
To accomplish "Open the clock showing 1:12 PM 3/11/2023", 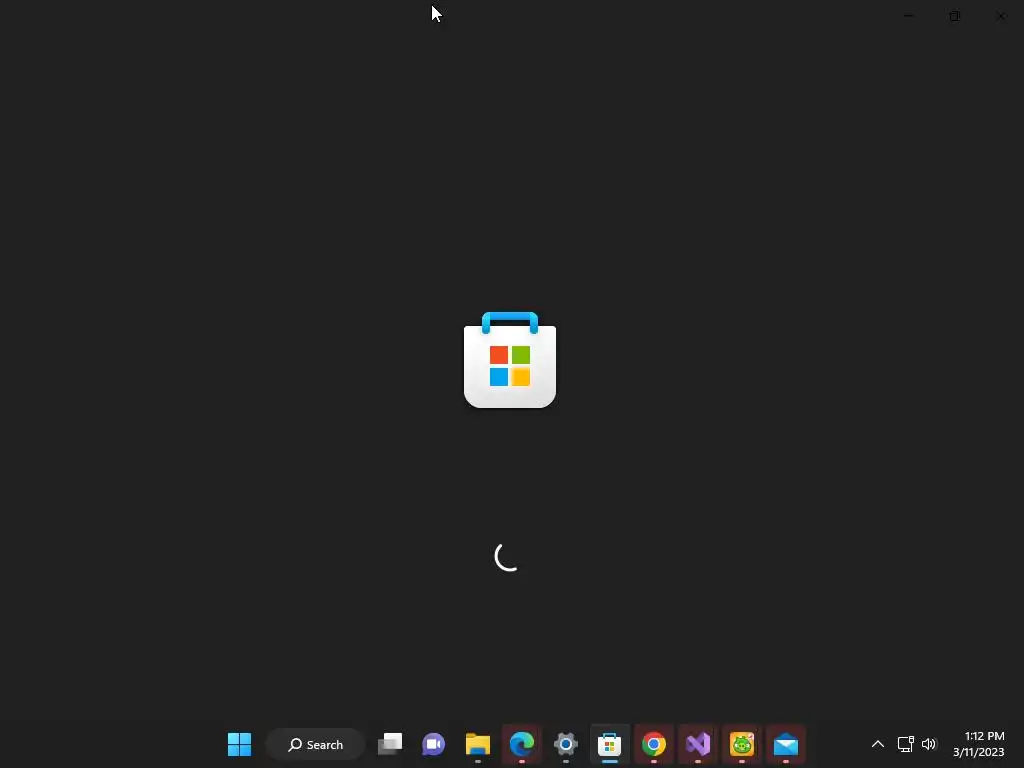I will click(978, 744).
